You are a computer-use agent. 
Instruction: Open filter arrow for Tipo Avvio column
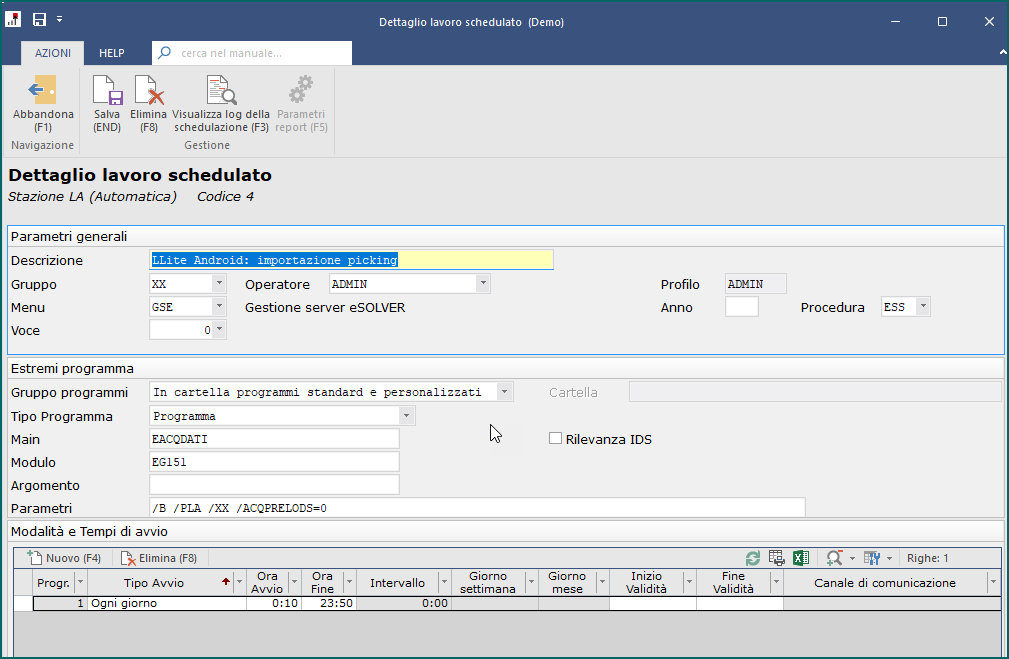pos(239,582)
